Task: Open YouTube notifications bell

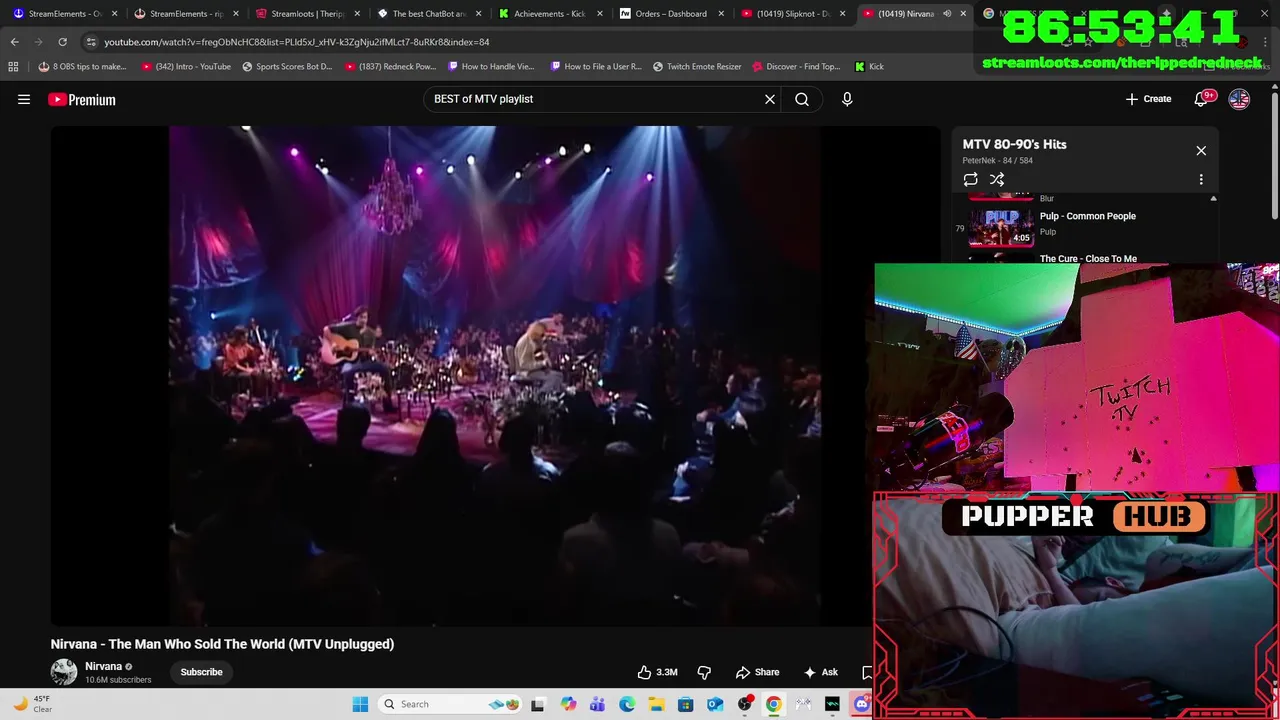Action: [x=1201, y=99]
